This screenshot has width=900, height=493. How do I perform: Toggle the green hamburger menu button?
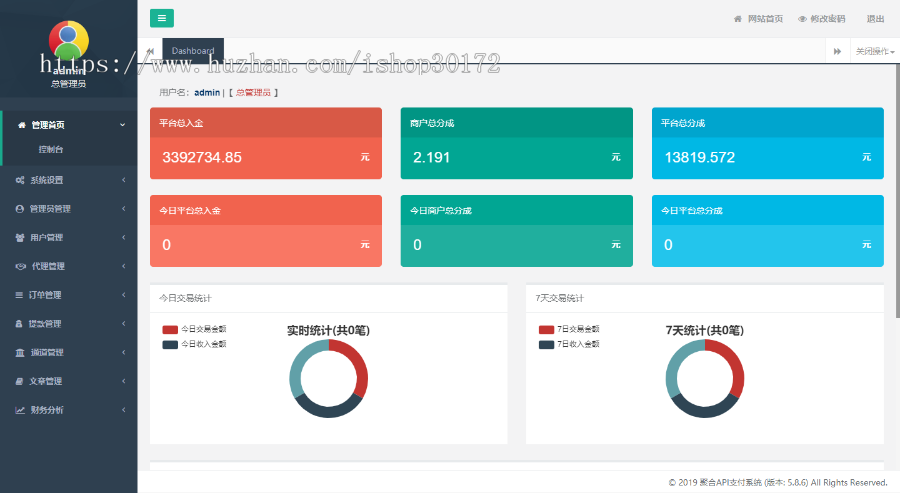162,18
